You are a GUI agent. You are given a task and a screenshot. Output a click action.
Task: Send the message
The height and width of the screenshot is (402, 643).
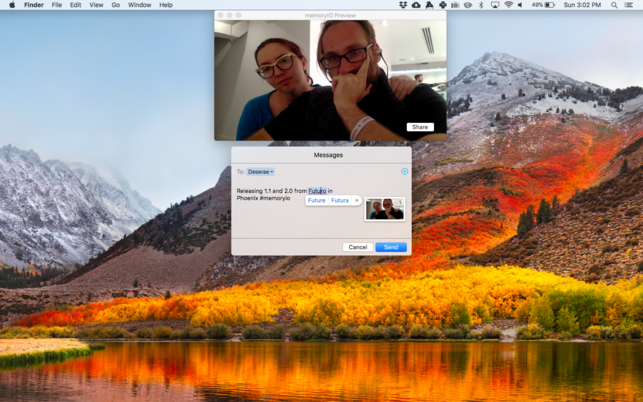point(391,247)
